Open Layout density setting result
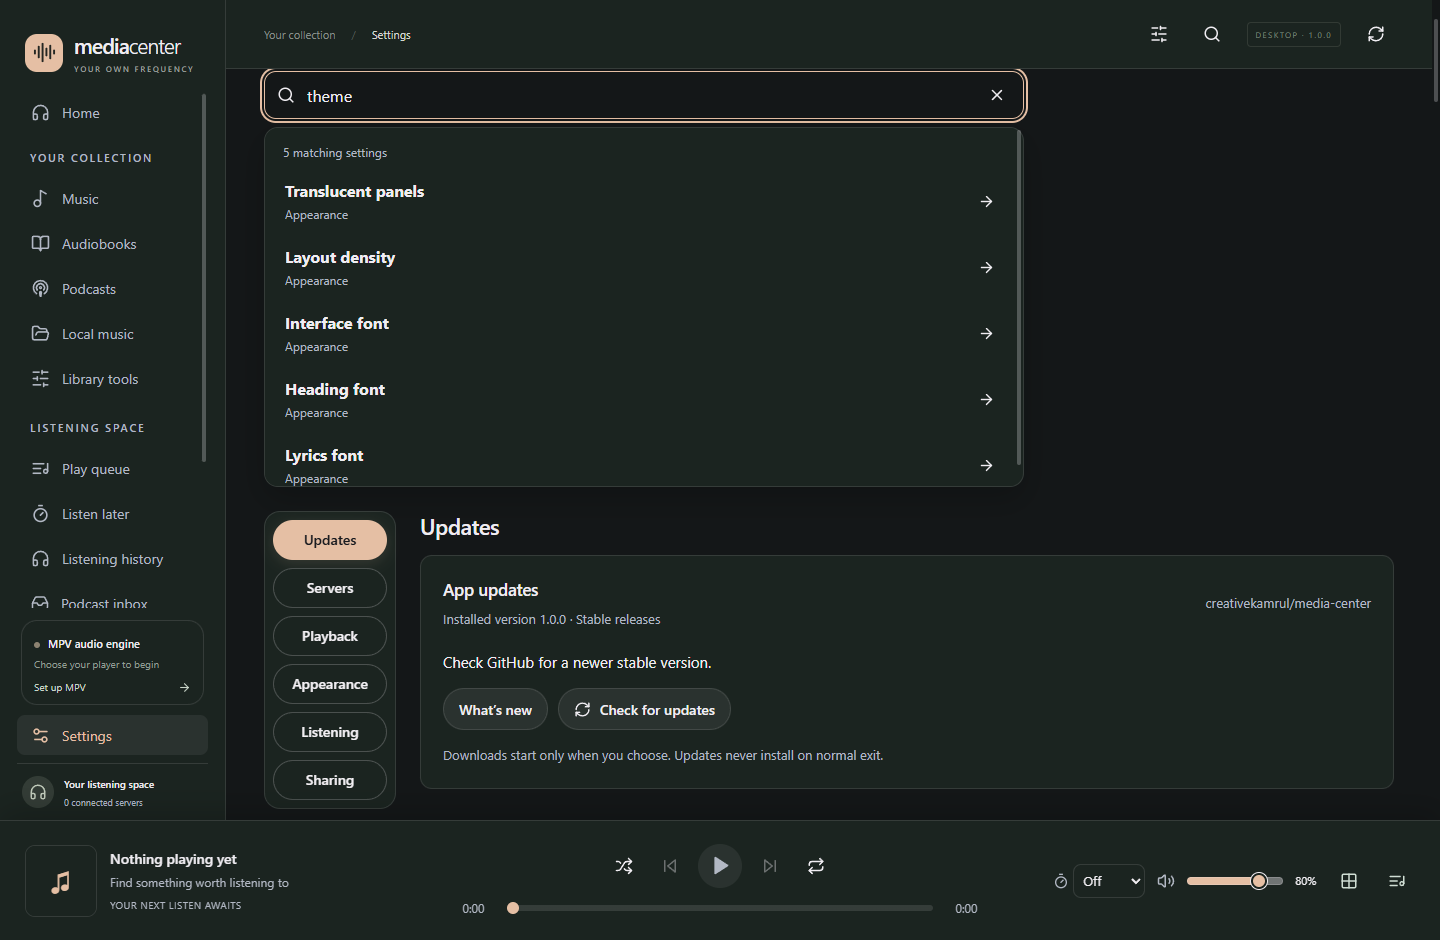This screenshot has width=1440, height=940. click(641, 268)
